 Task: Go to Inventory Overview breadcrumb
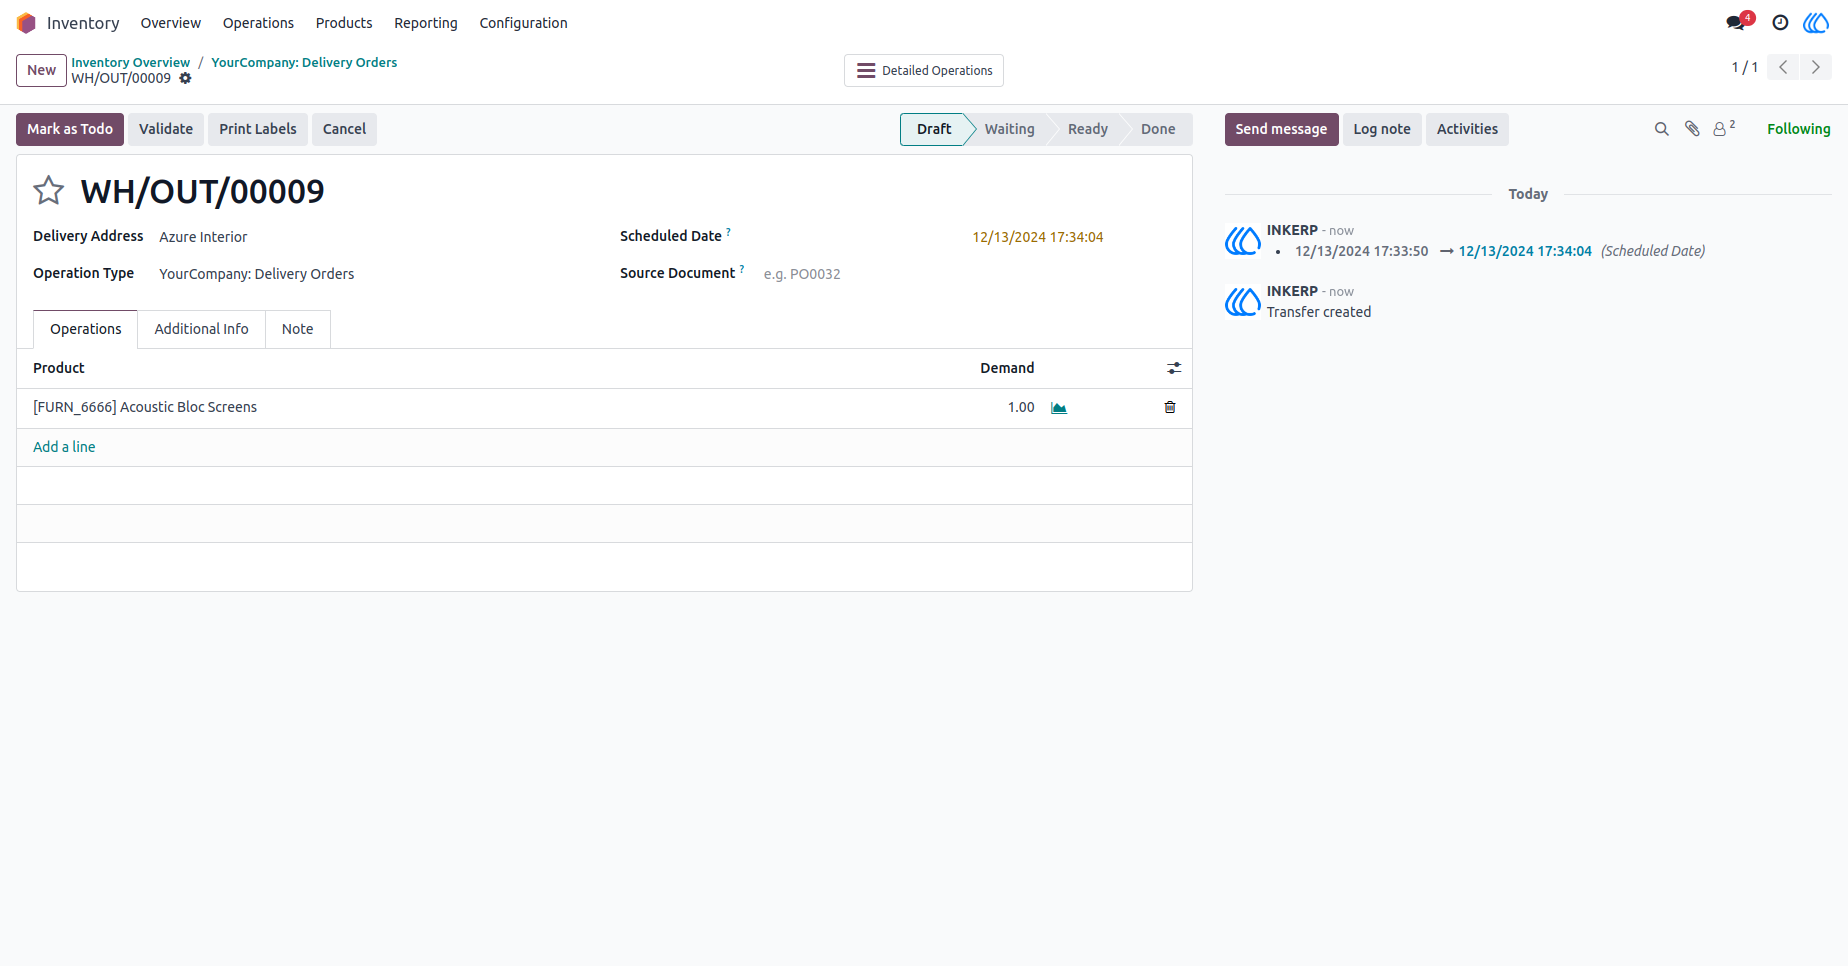click(x=130, y=62)
